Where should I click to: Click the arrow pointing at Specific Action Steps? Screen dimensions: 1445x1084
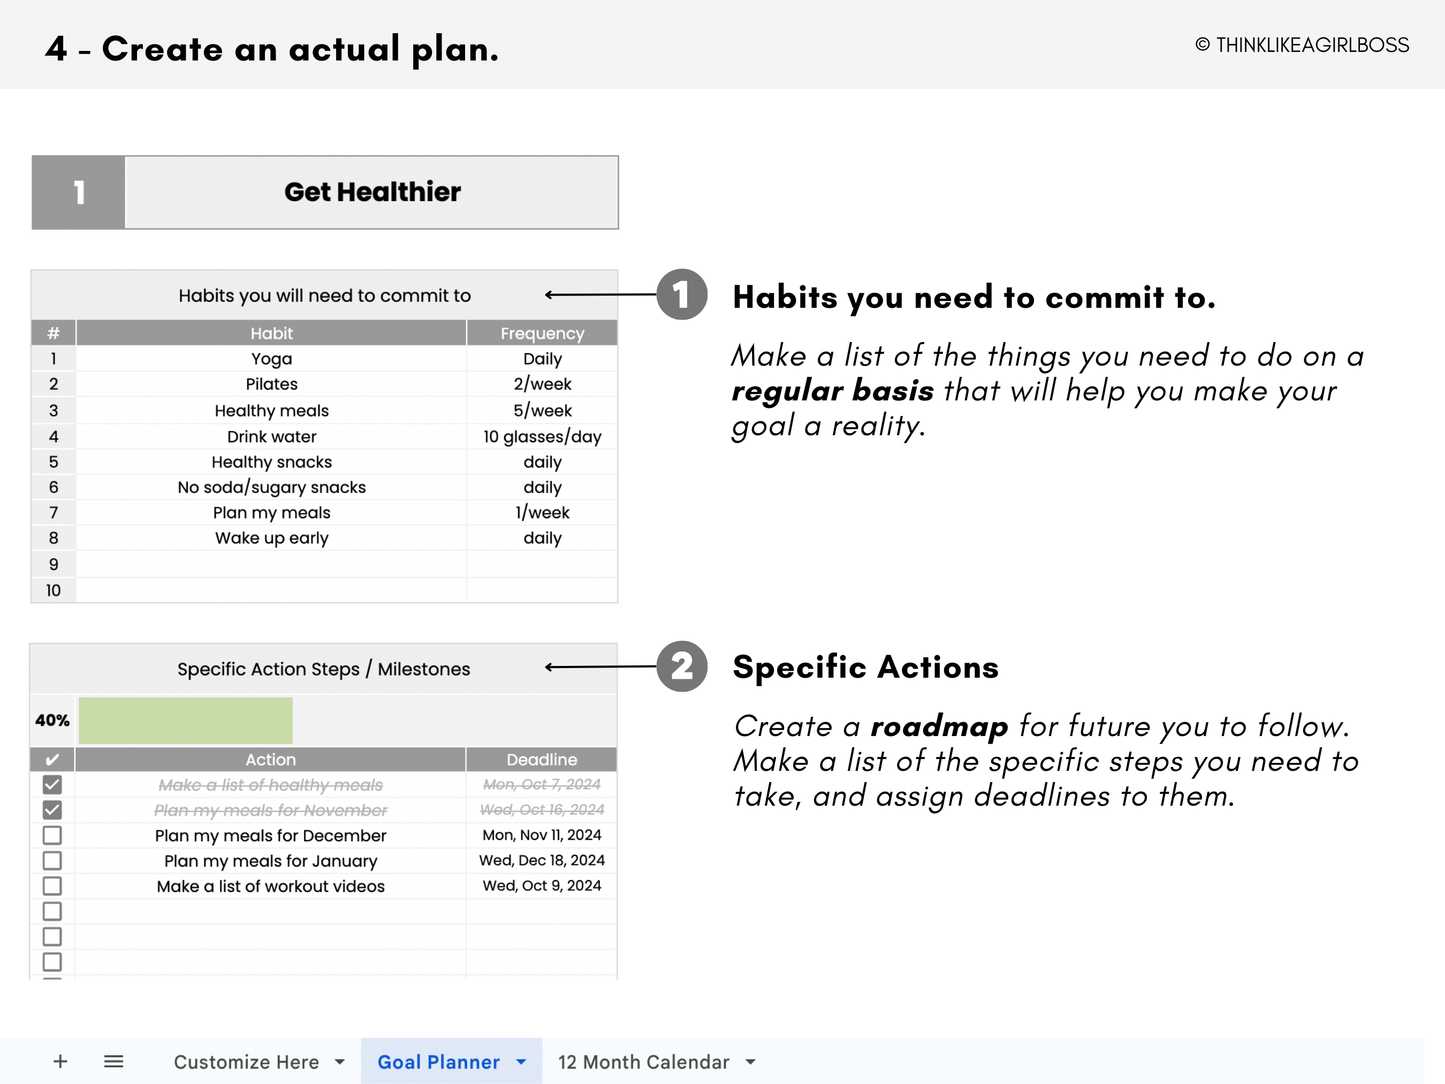(x=595, y=667)
